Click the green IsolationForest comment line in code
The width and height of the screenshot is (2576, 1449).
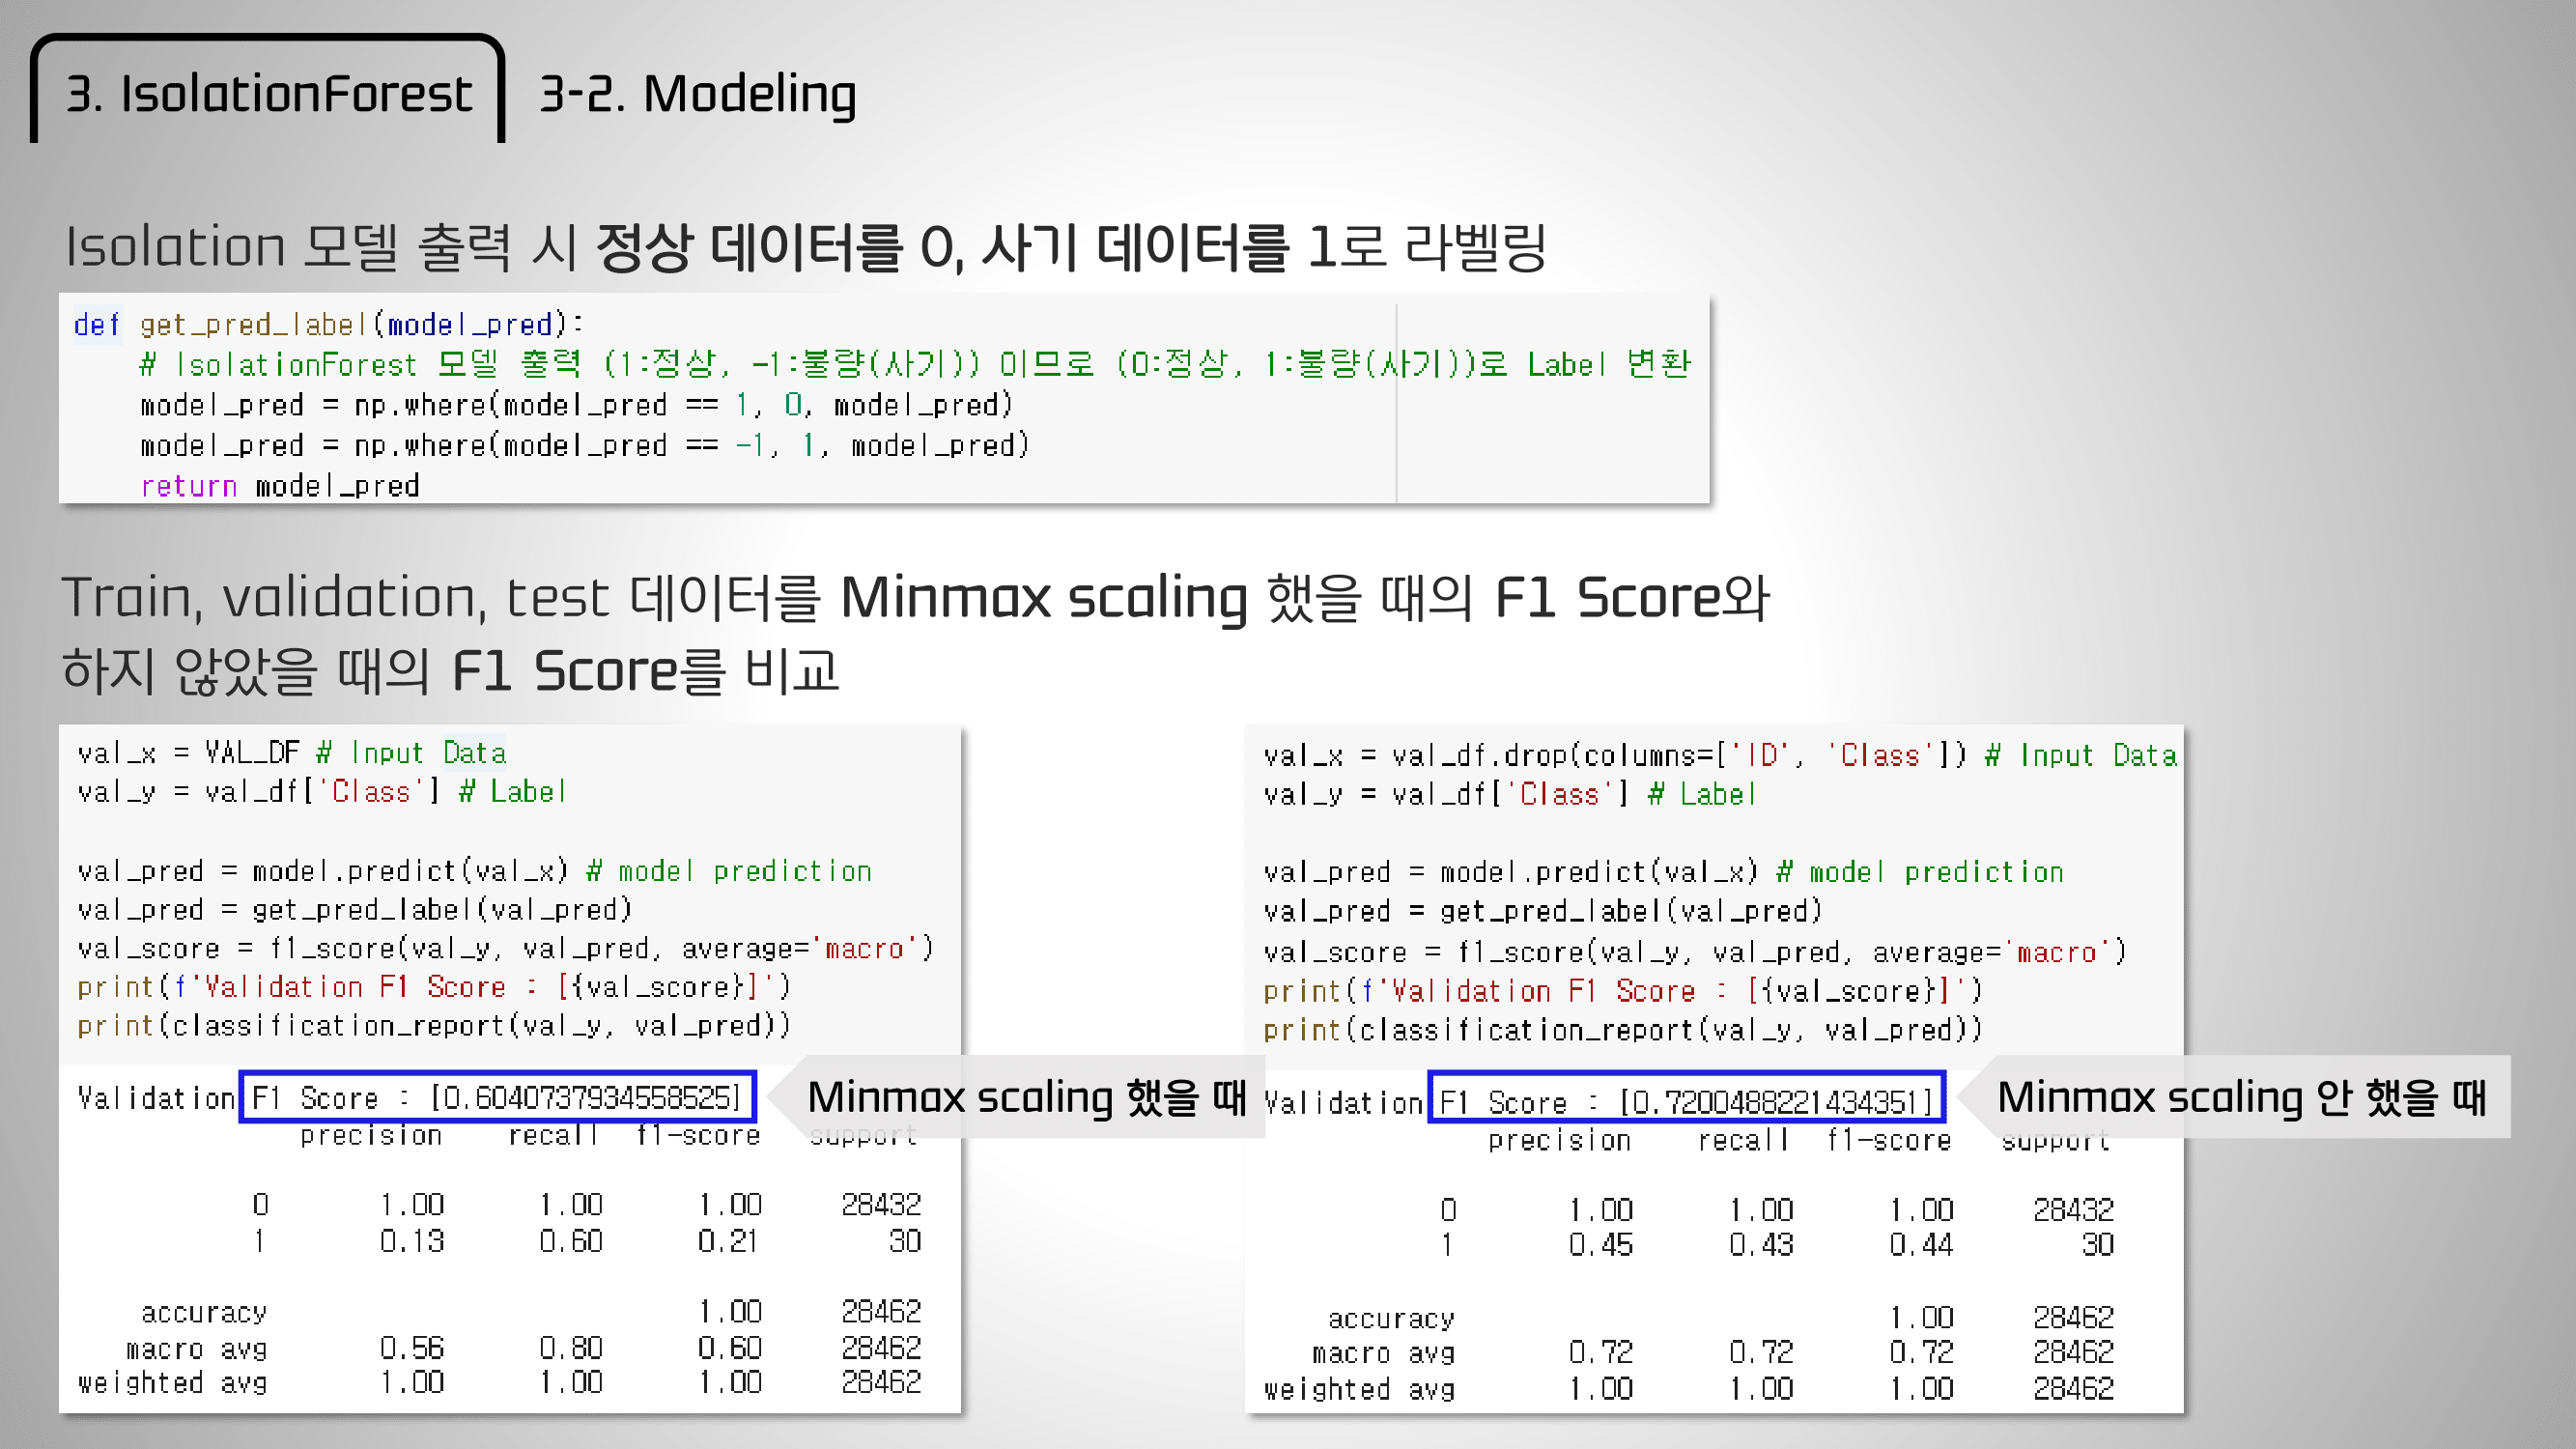(915, 364)
